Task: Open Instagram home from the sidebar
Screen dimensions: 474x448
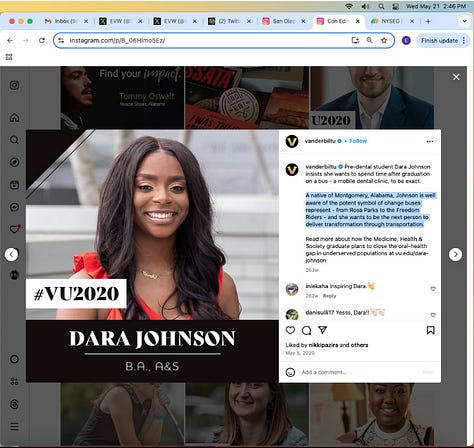Action: (x=14, y=117)
